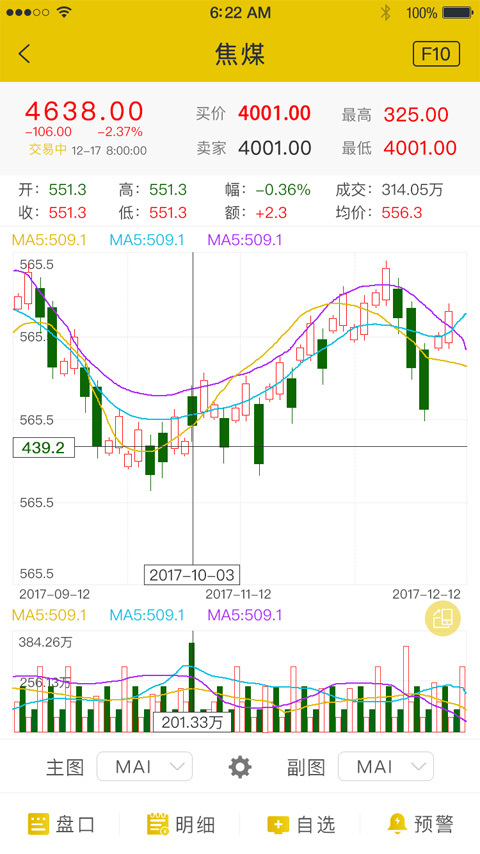The image size is (480, 854).
Task: Open the F10 info button
Action: click(436, 54)
